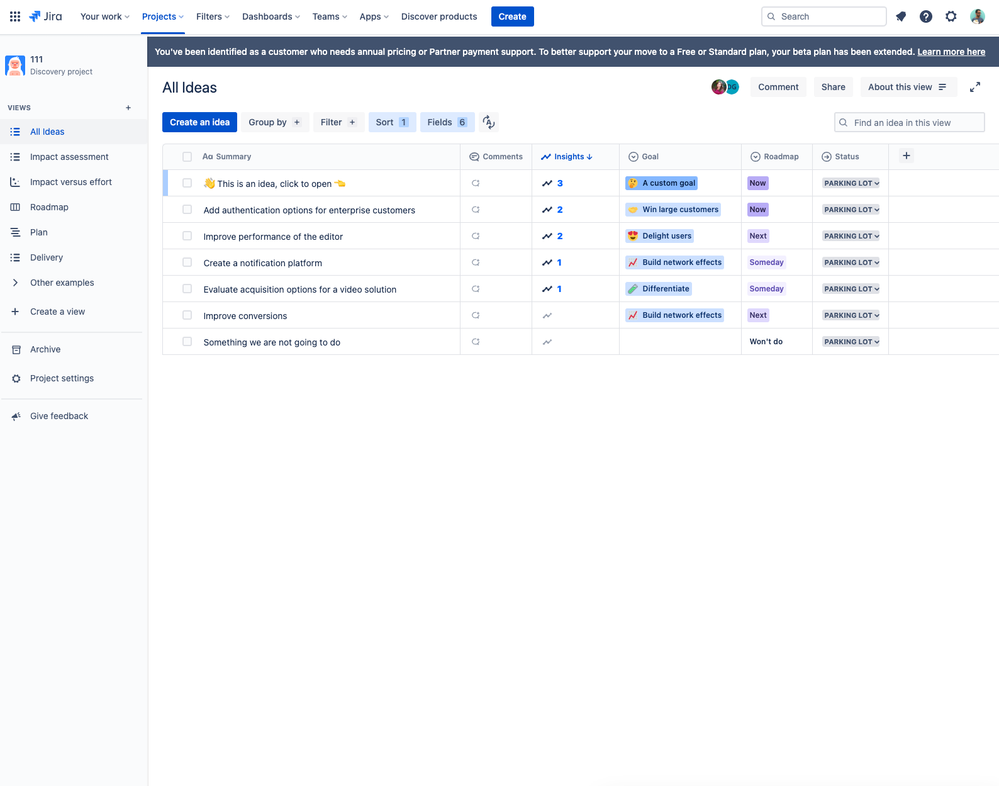Click the Jira logo
Viewport: 999px width, 786px height.
(x=45, y=17)
